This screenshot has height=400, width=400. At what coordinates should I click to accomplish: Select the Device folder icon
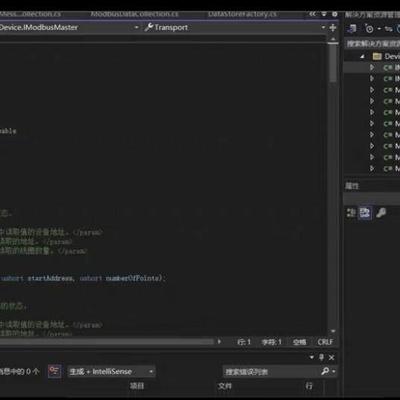coord(377,56)
